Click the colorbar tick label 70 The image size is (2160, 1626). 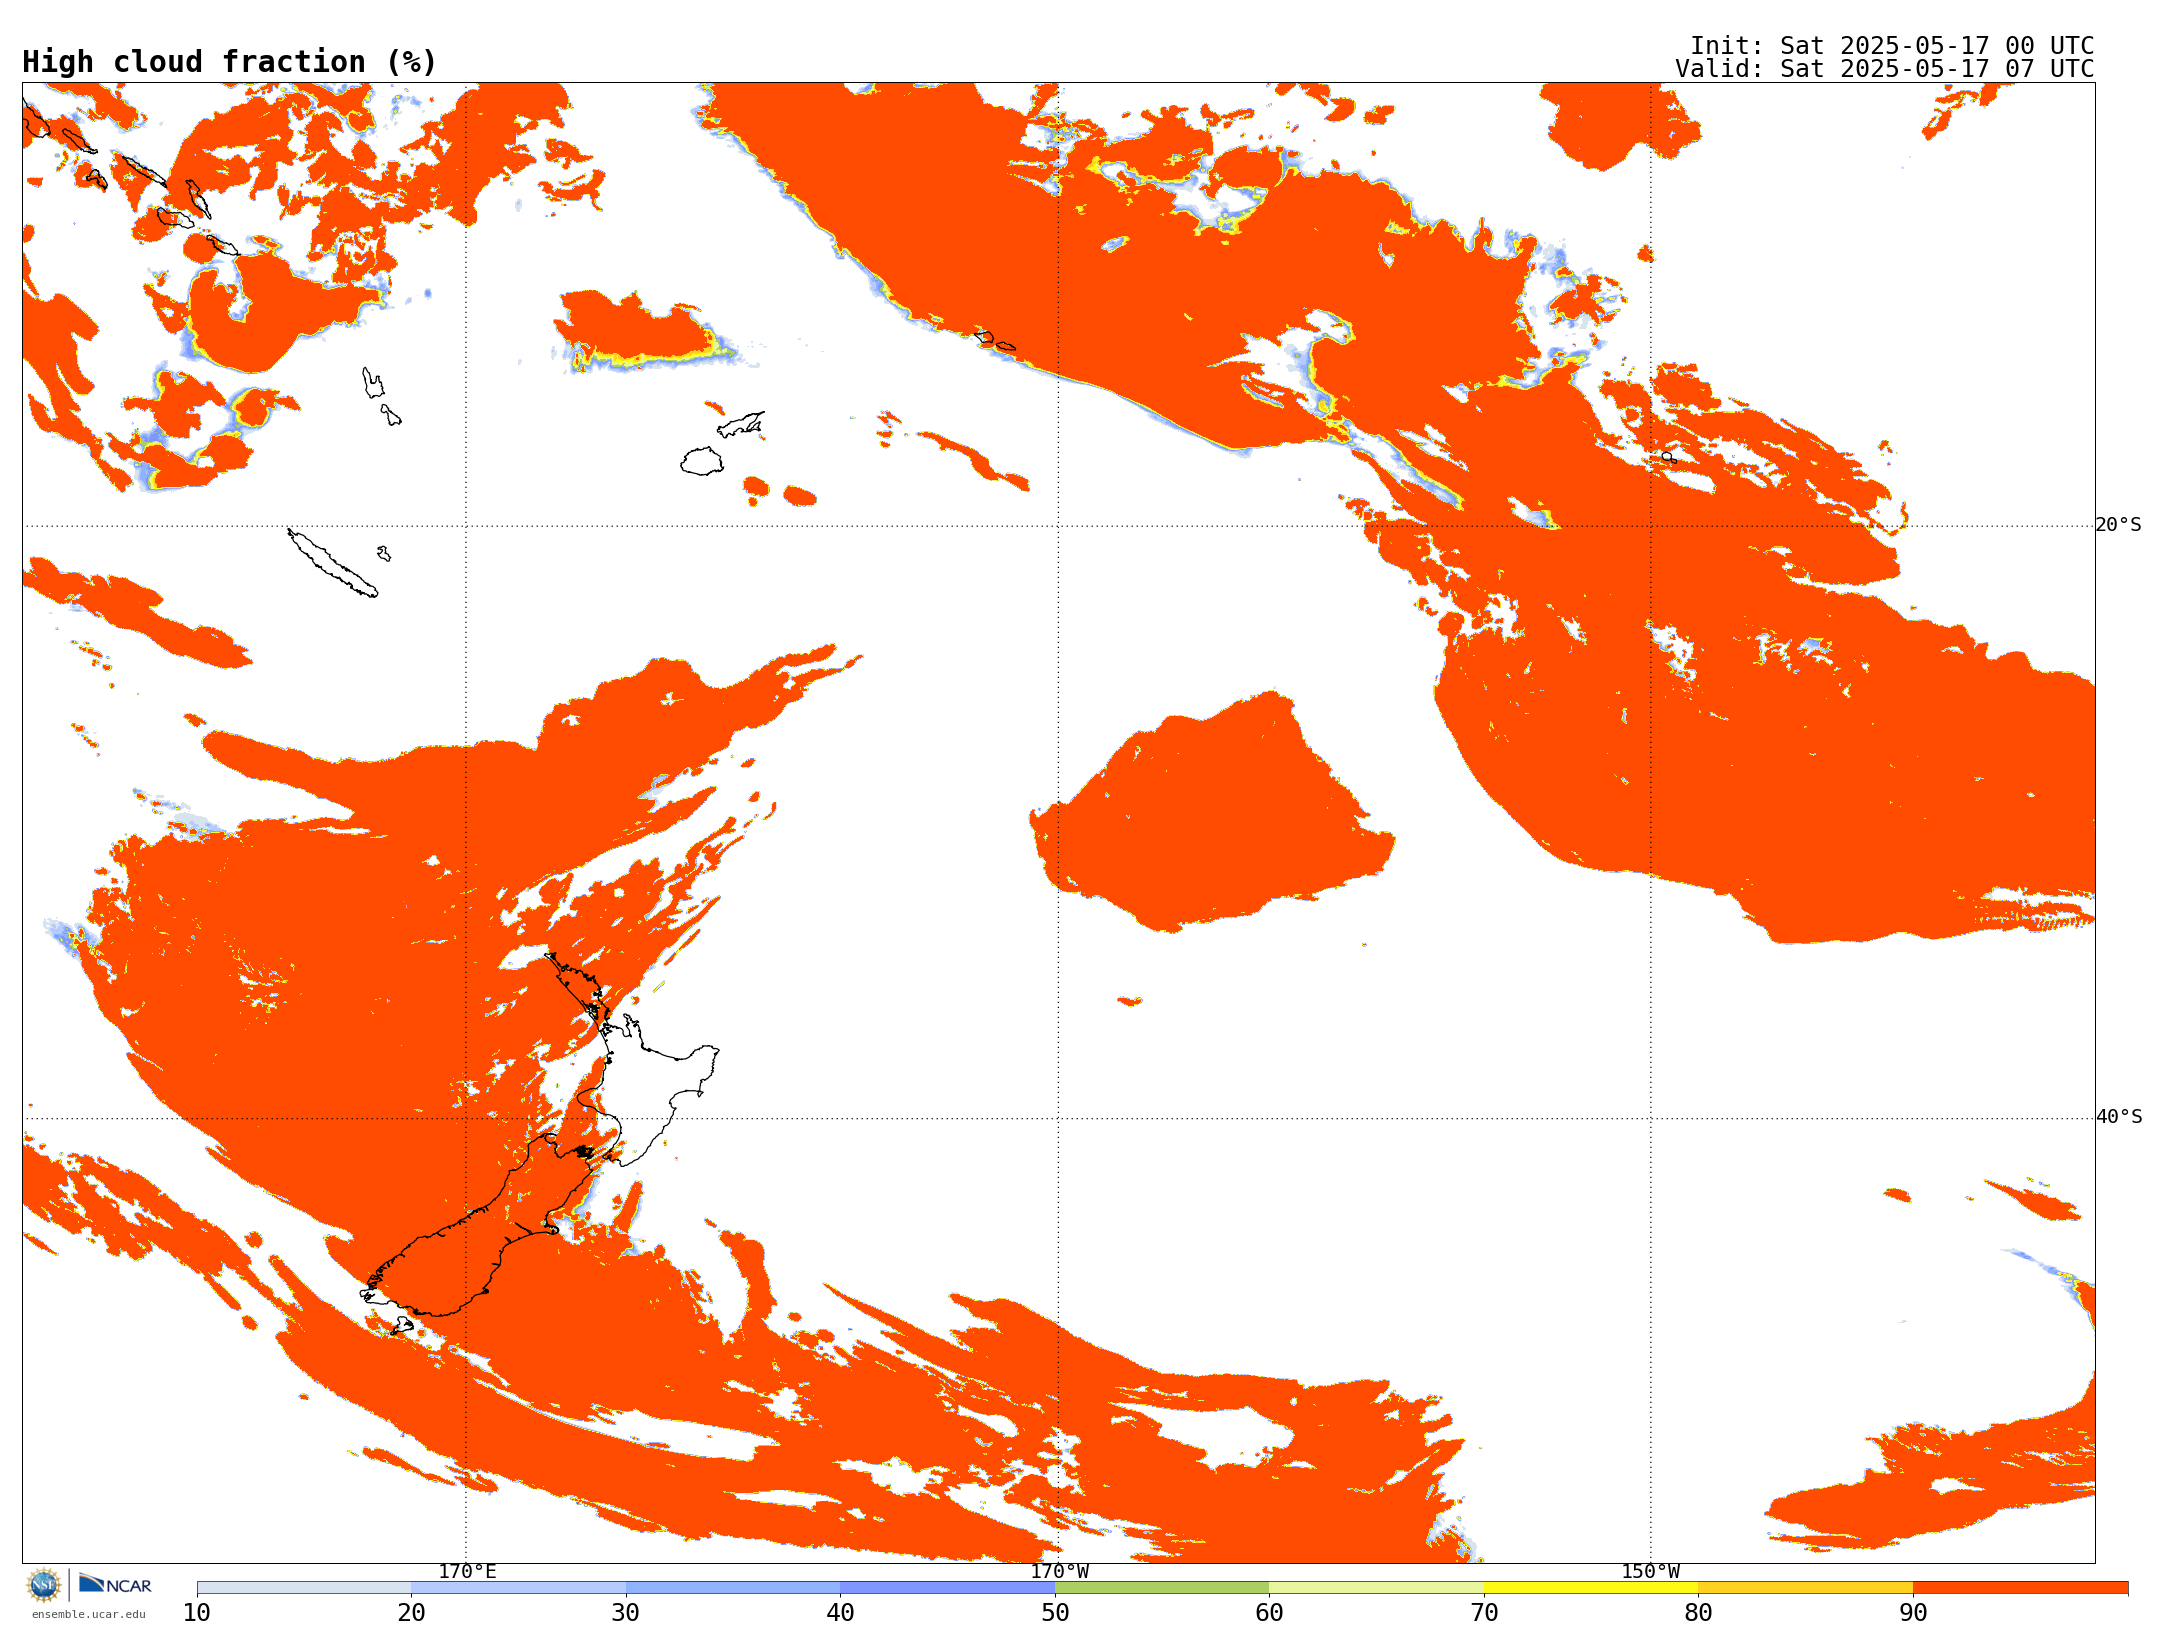click(x=1484, y=1613)
